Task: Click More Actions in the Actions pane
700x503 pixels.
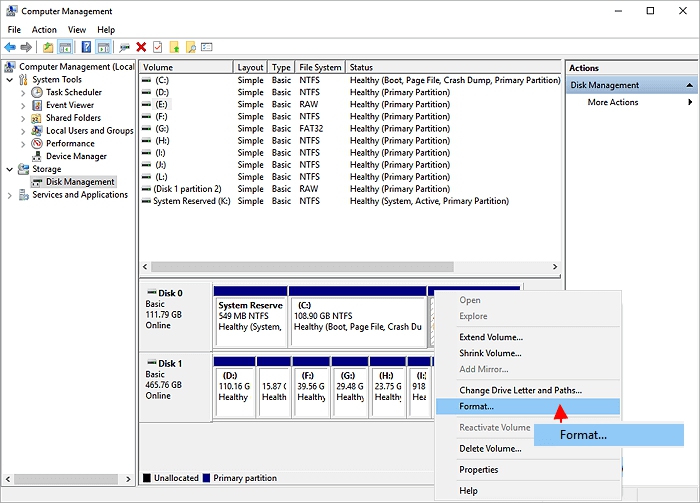Action: [613, 103]
